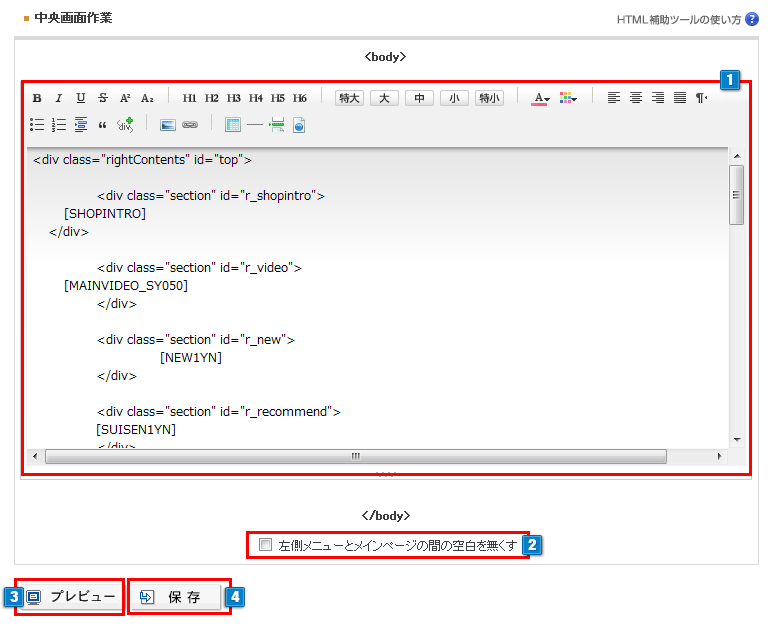
Task: Create a bulleted list
Action: coord(37,125)
